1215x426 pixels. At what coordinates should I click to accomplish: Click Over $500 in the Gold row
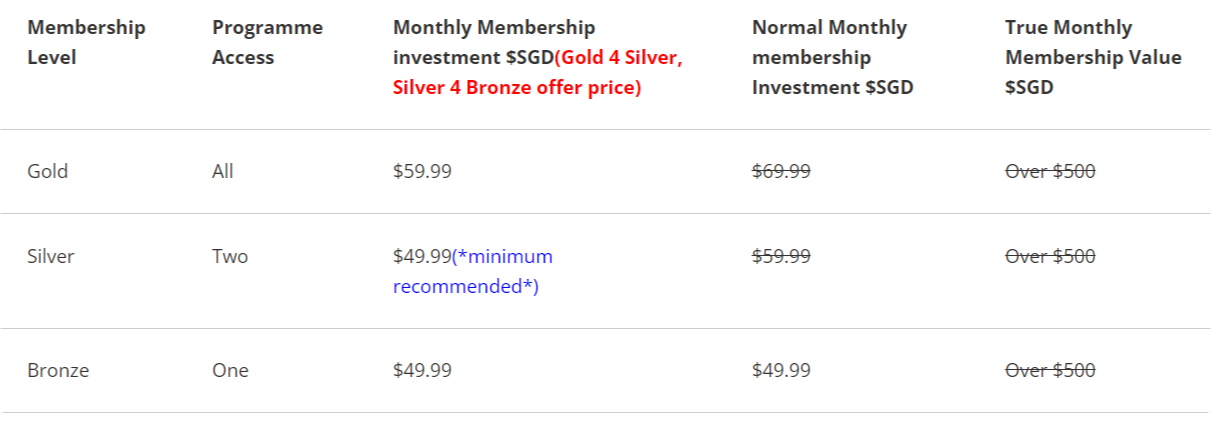point(1050,171)
